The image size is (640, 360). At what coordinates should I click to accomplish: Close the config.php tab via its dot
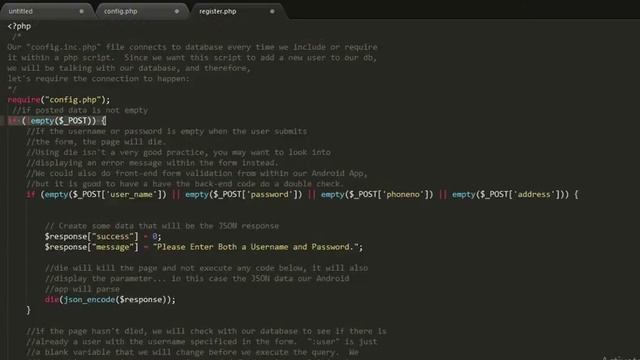click(x=176, y=11)
